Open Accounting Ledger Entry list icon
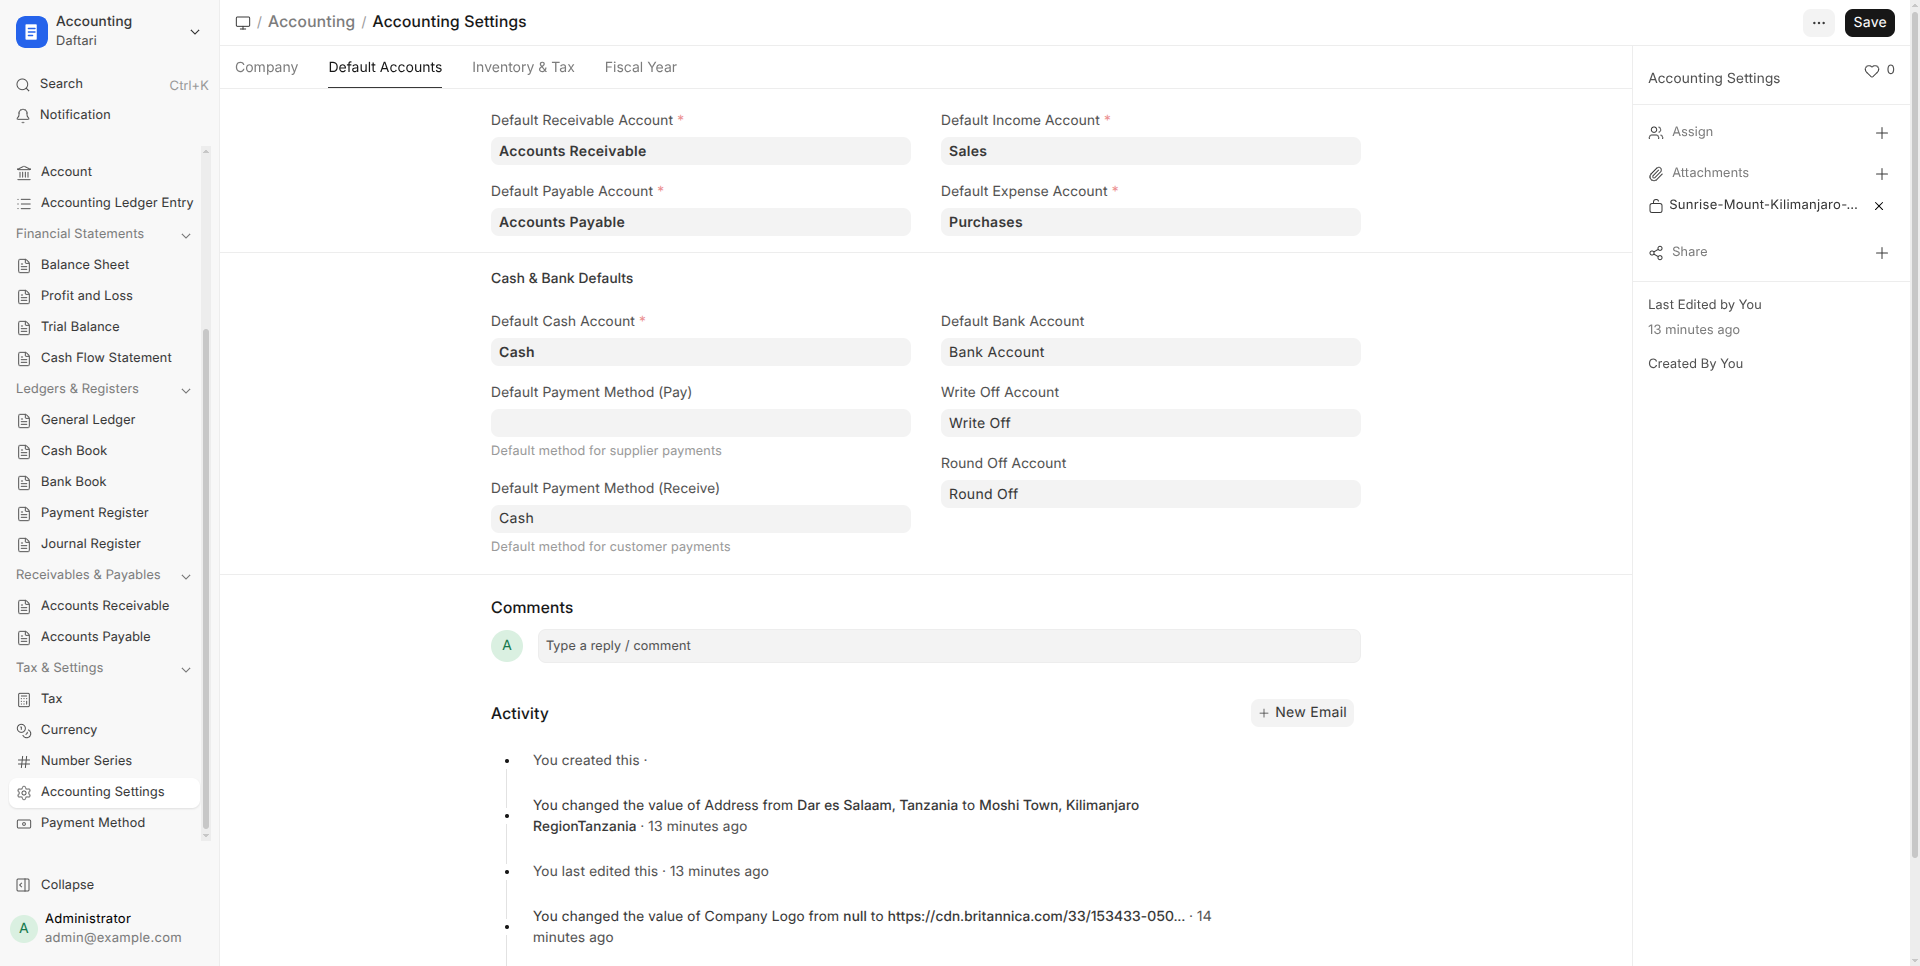This screenshot has width=1920, height=966. [x=24, y=204]
